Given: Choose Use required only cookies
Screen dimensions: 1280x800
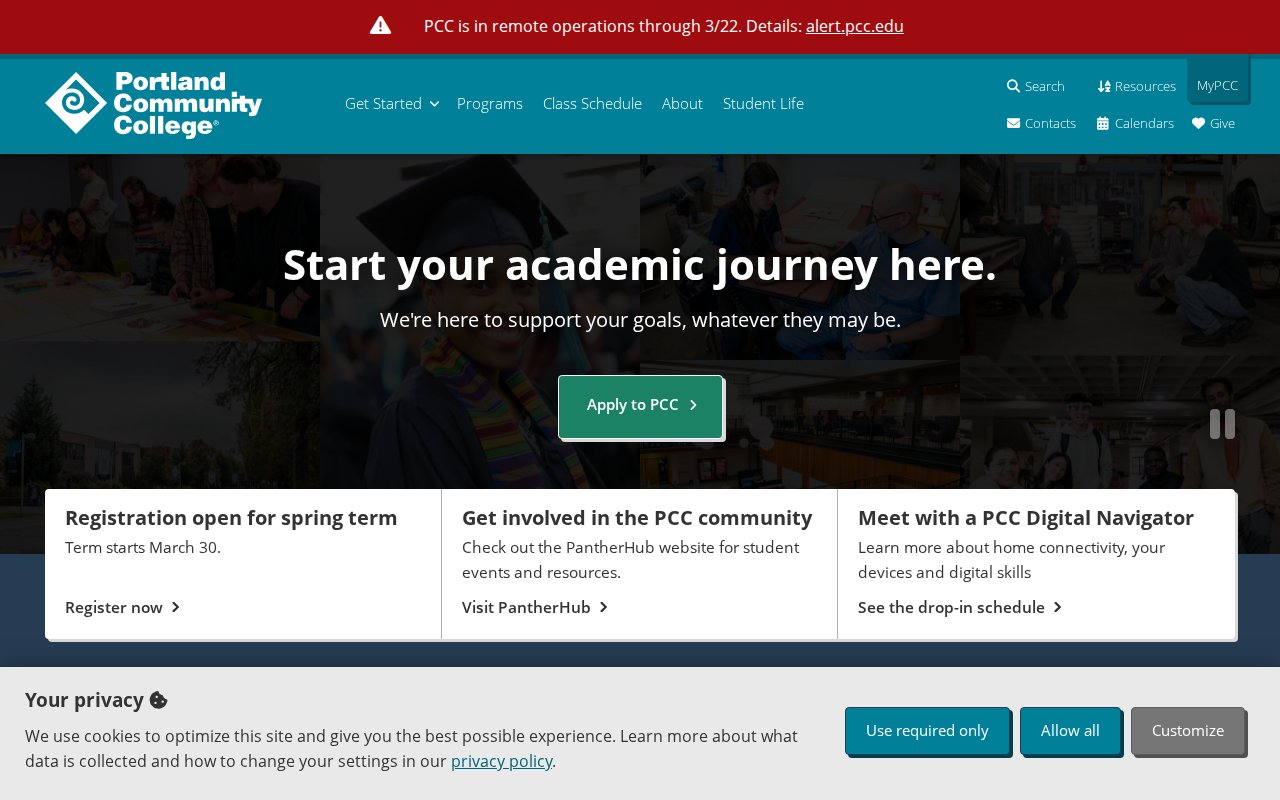Looking at the screenshot, I should coord(927,731).
